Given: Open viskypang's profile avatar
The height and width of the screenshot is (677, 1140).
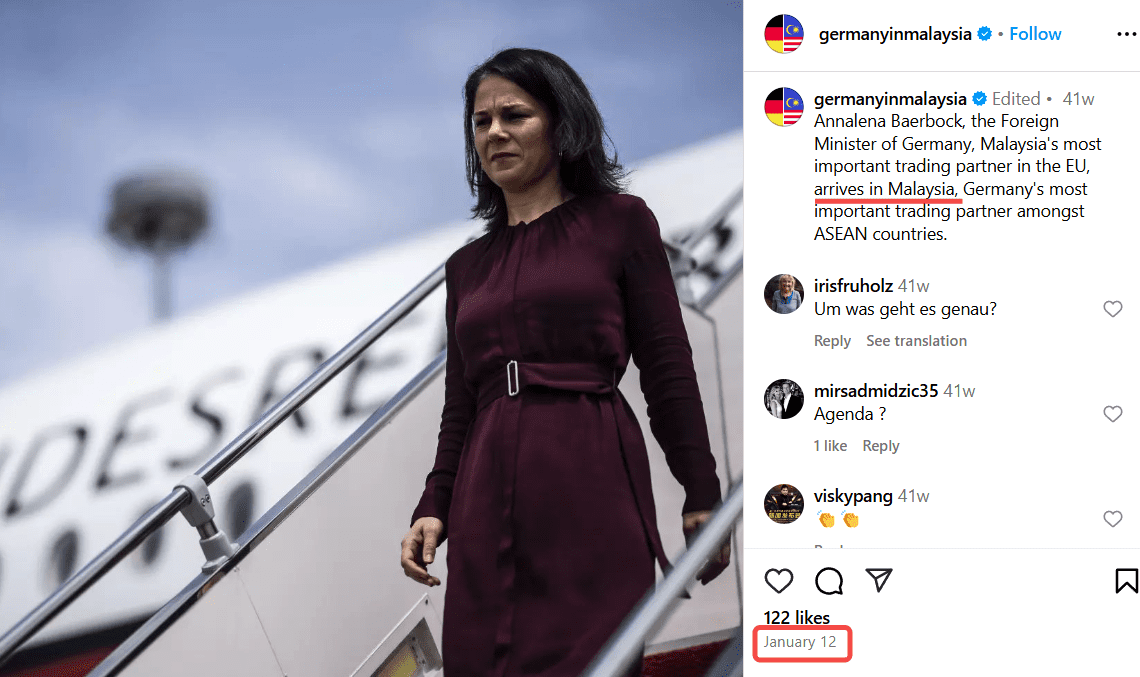Looking at the screenshot, I should tap(784, 503).
